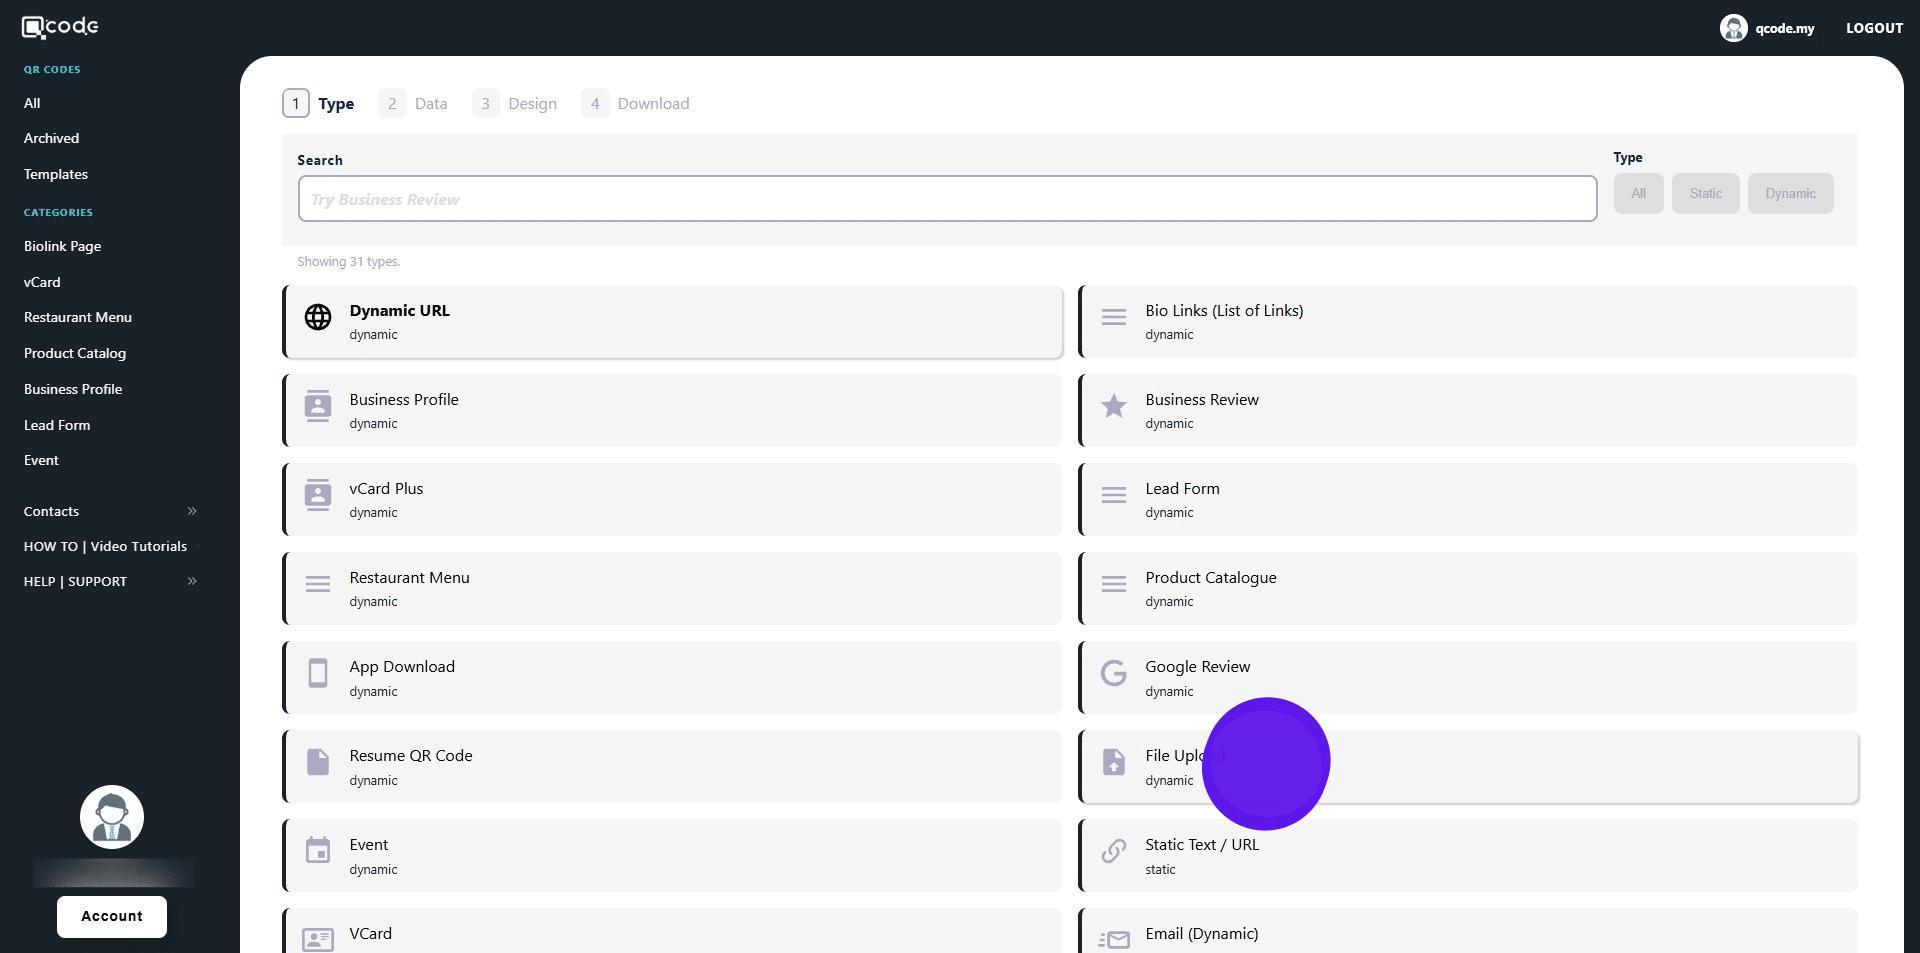Filter types by Dynamic

(1789, 194)
